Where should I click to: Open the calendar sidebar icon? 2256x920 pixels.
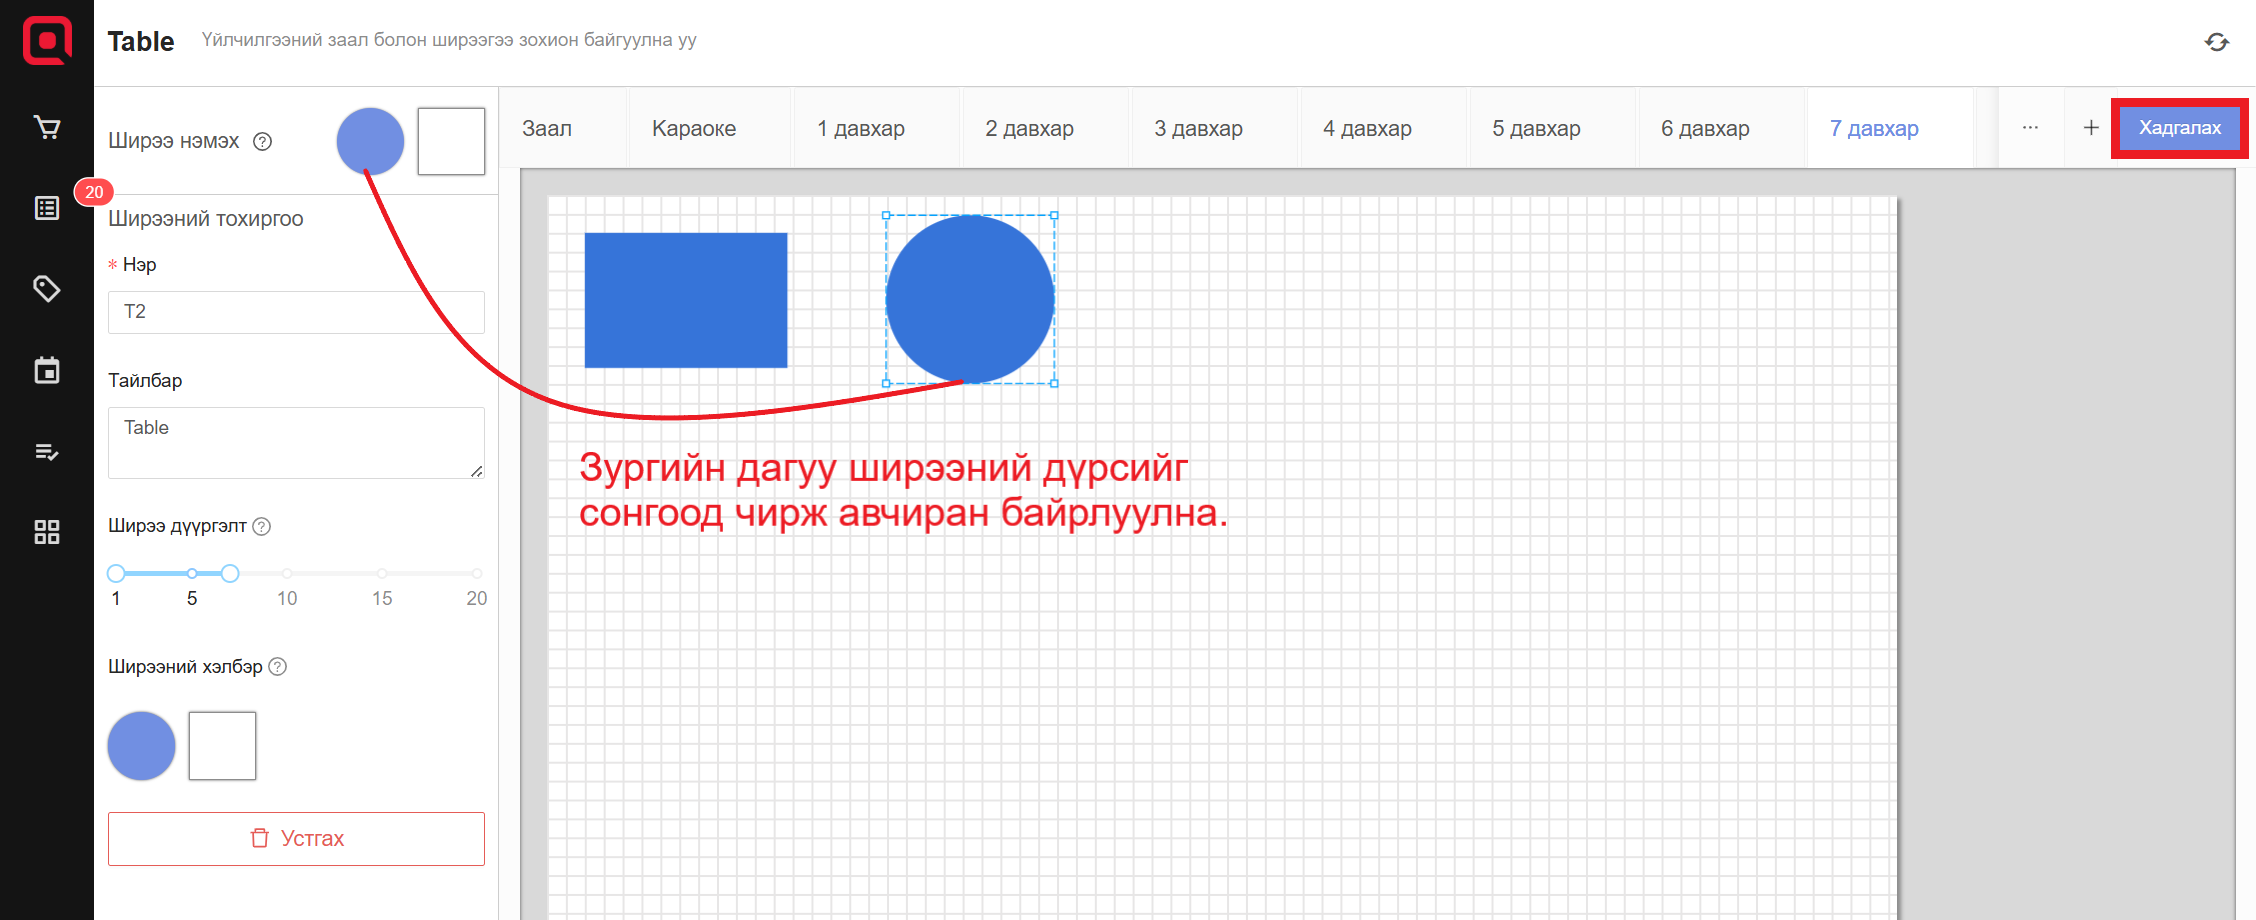(x=47, y=370)
